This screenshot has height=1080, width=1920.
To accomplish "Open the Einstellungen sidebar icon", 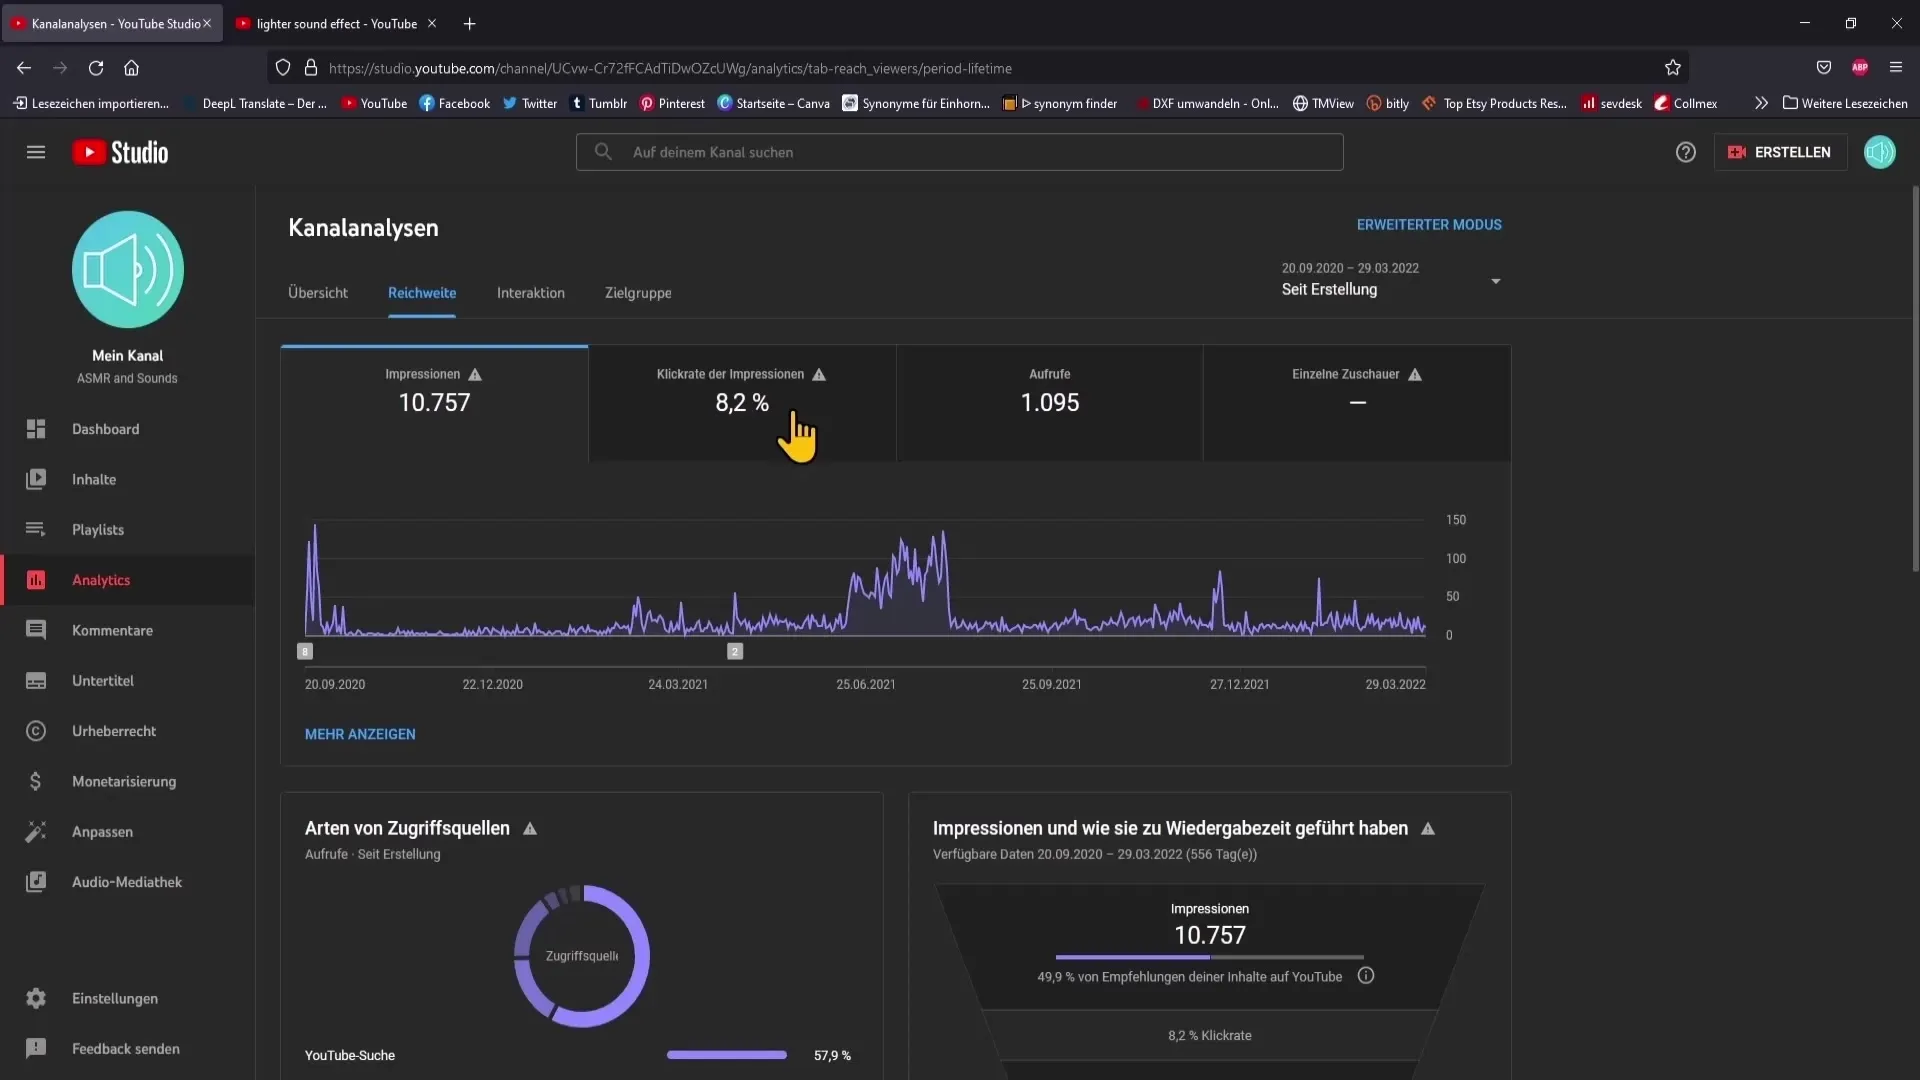I will tap(36, 997).
